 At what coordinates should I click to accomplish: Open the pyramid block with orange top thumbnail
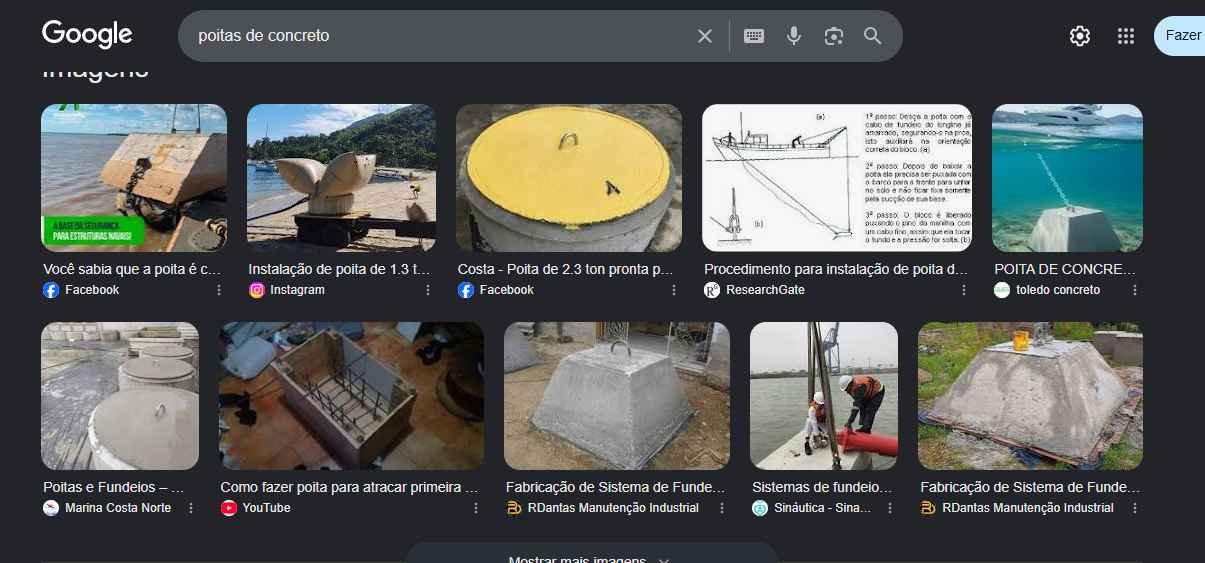coord(1030,396)
